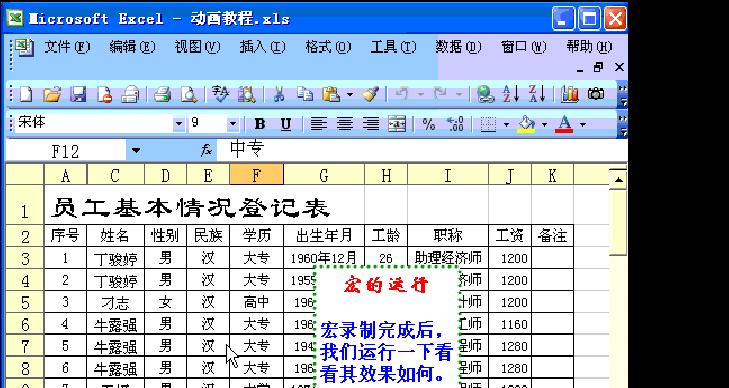This screenshot has height=388, width=729.
Task: Save the workbook with the floppy icon
Action: 78,95
